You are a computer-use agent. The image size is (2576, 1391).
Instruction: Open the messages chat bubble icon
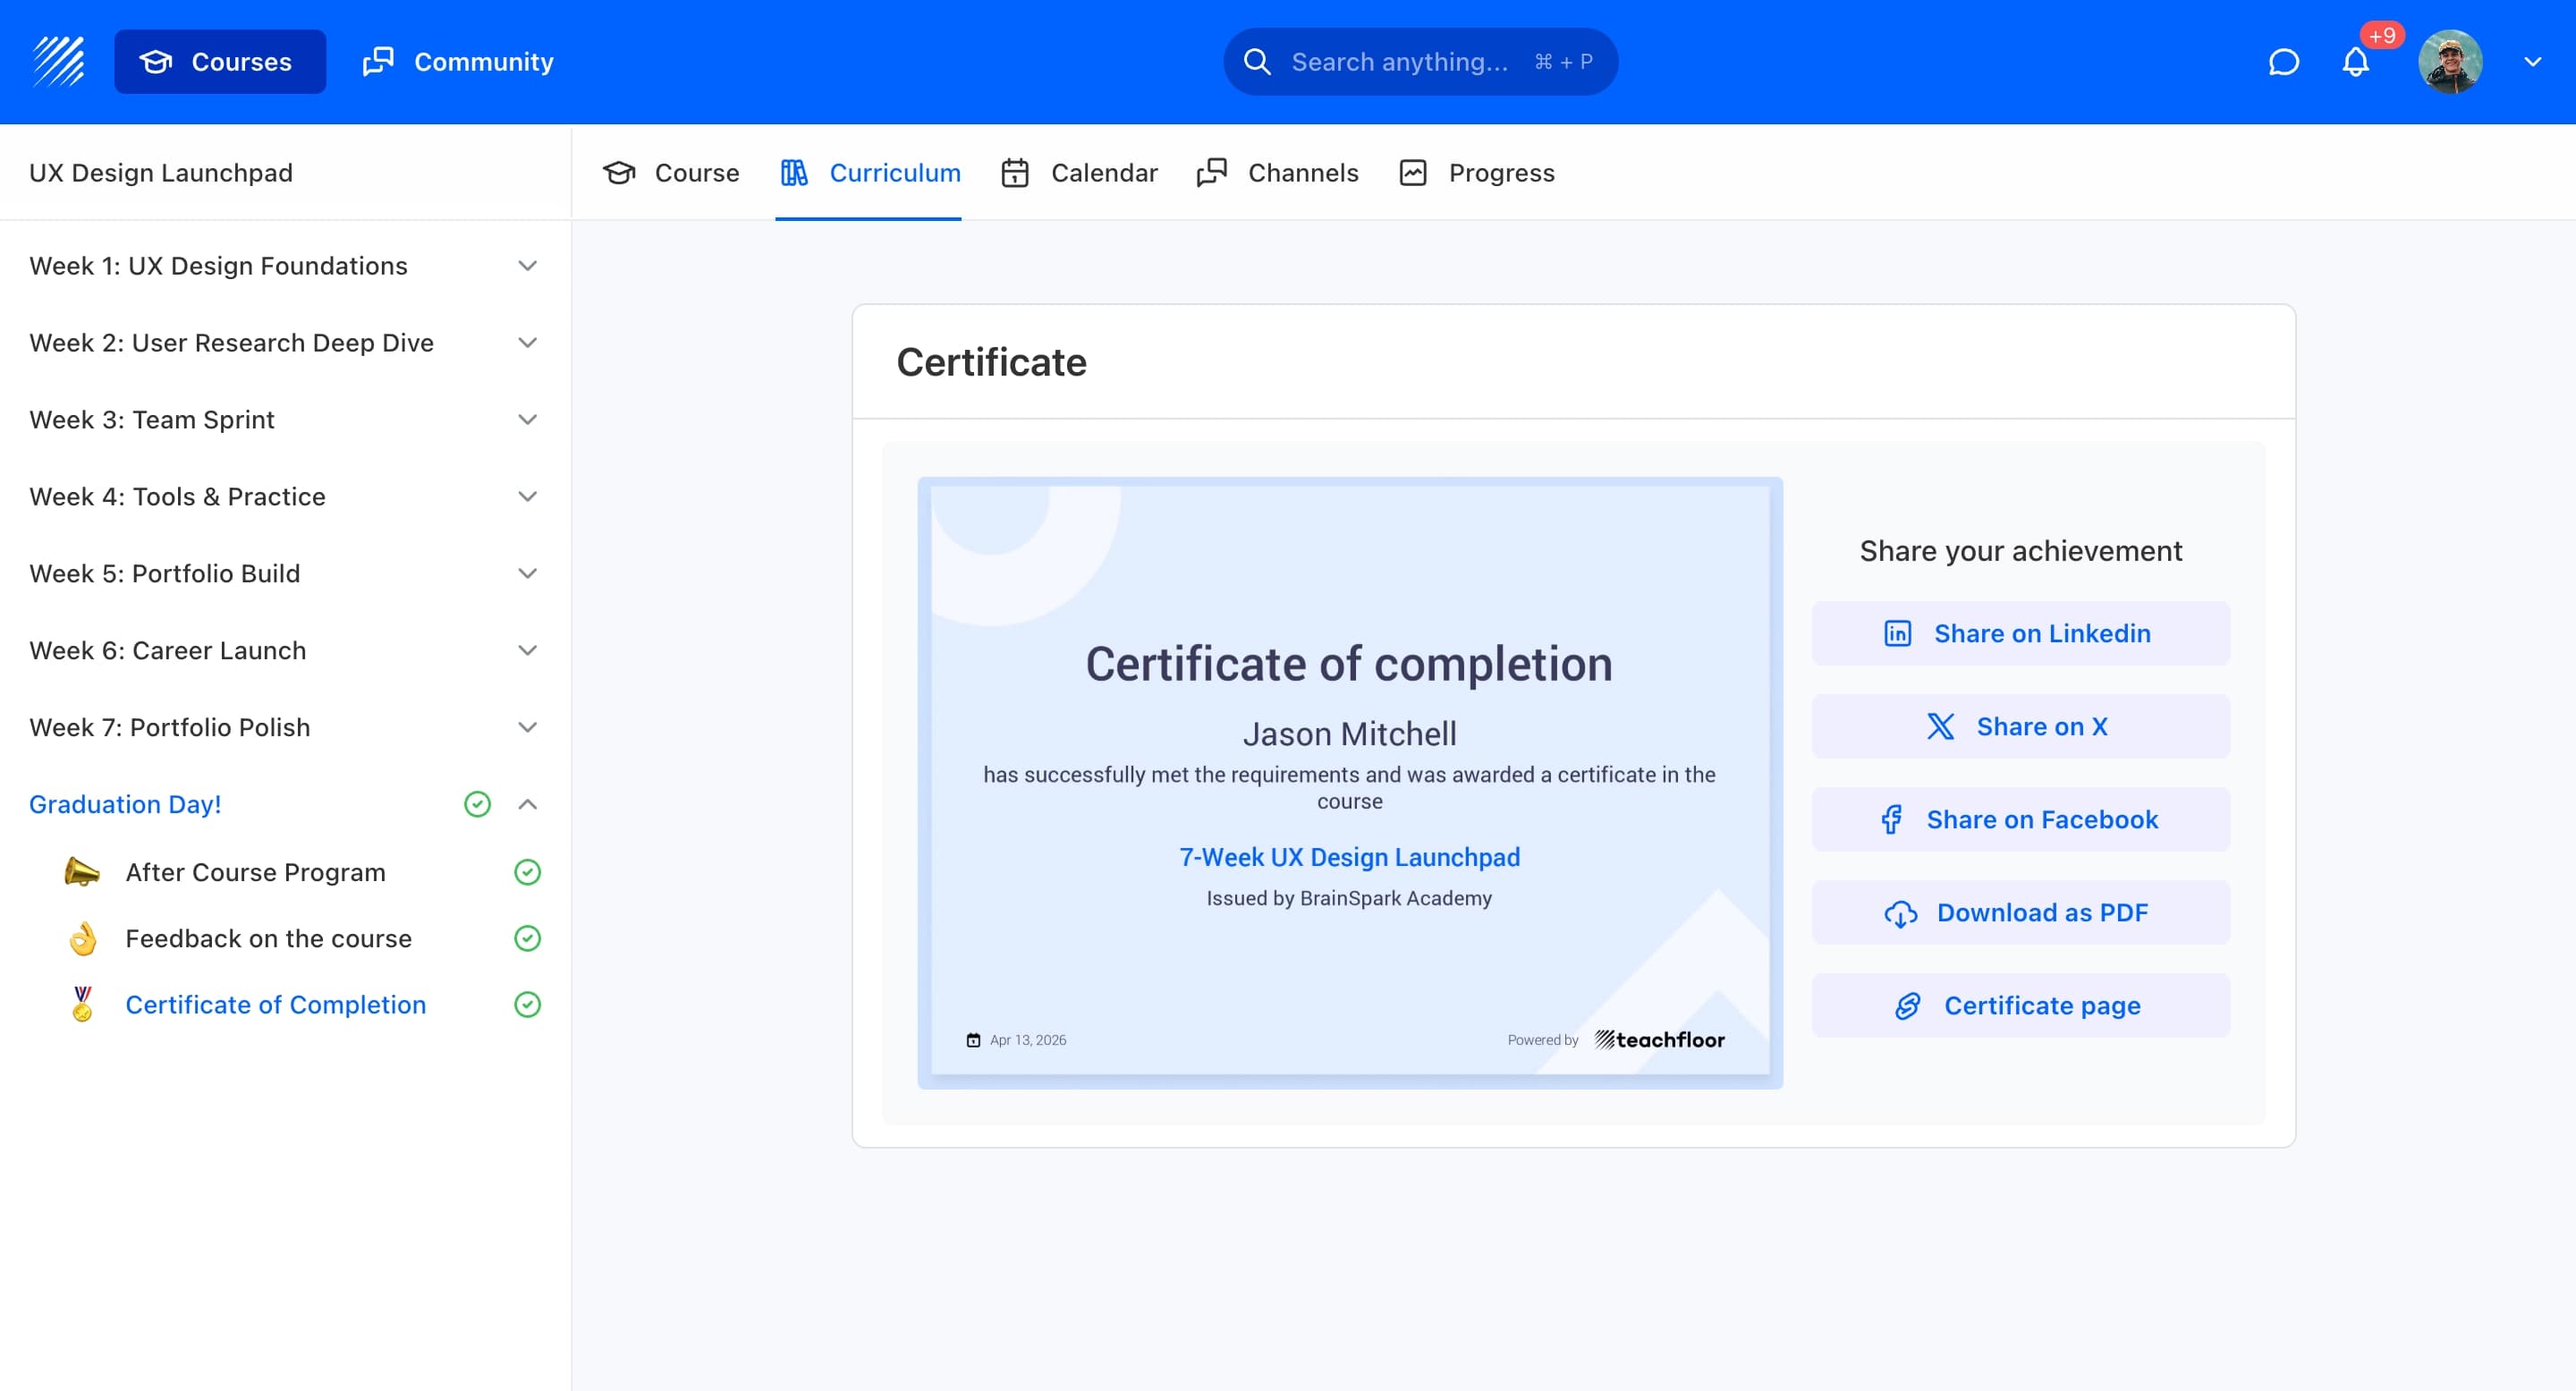[x=2283, y=62]
